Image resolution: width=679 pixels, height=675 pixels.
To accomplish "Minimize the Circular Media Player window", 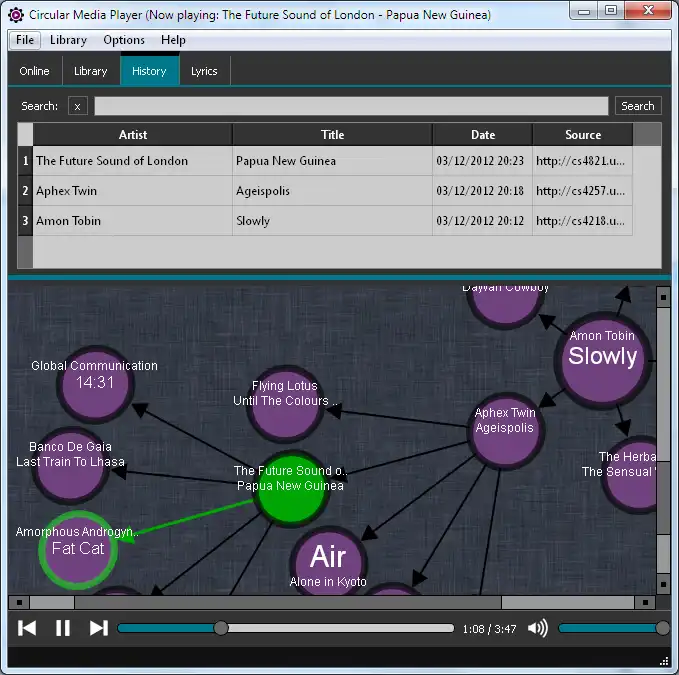I will tap(584, 11).
